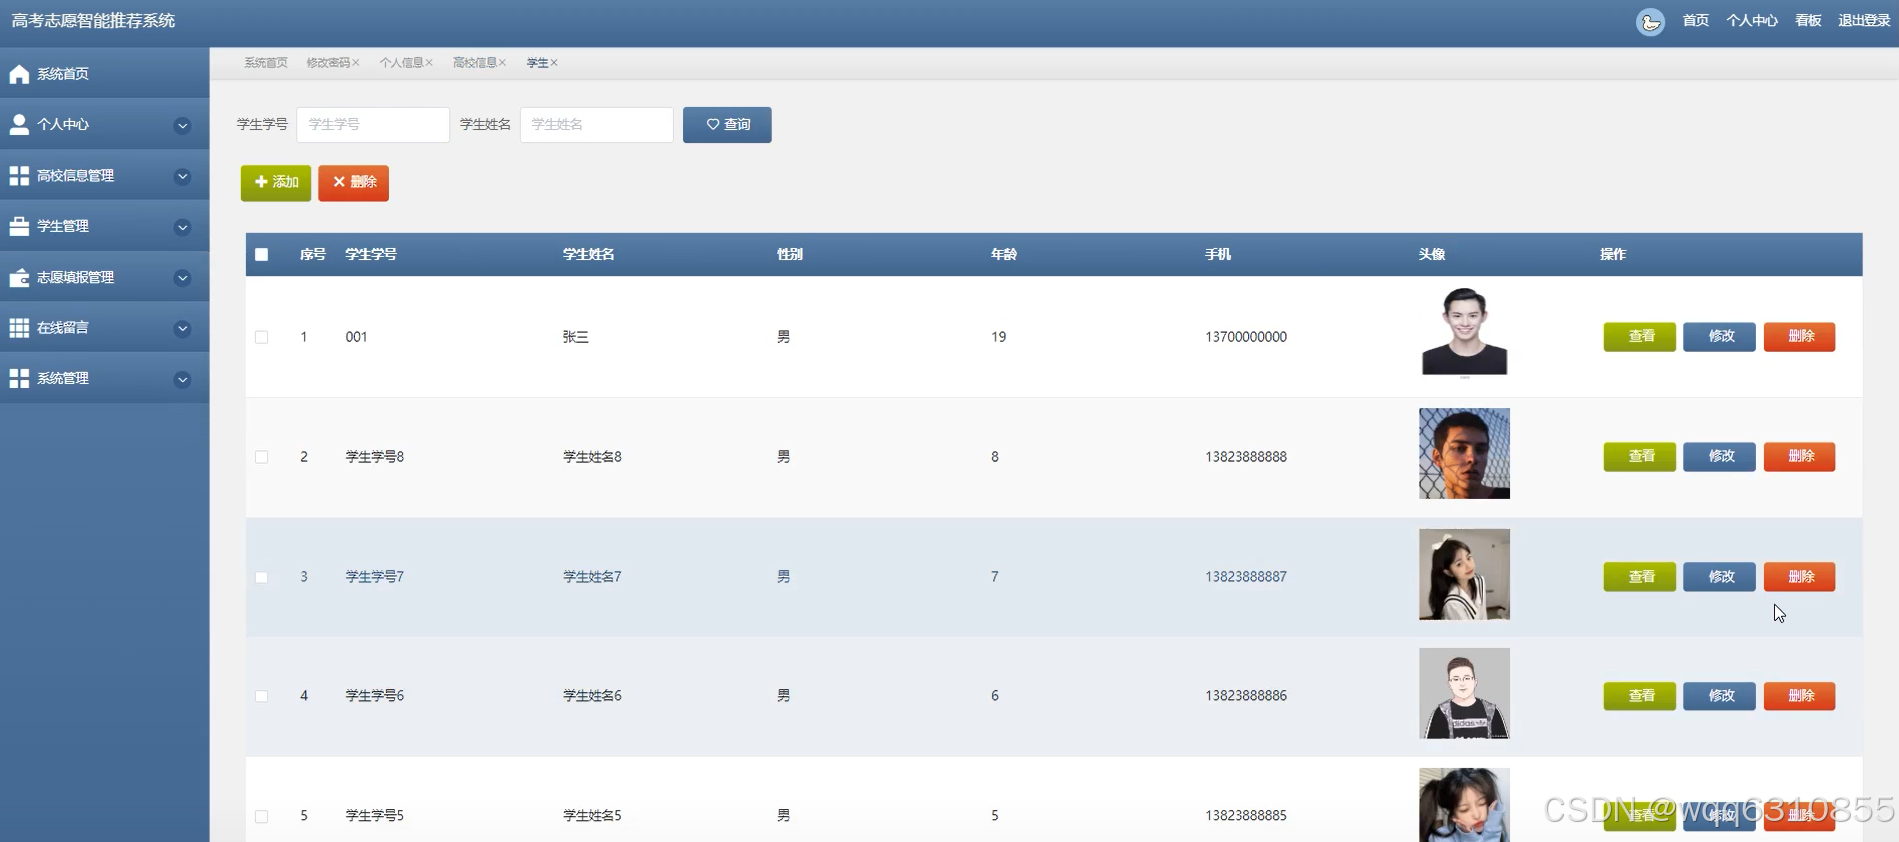The height and width of the screenshot is (842, 1899).
Task: Expand the 志愿填报管理 menu chevron
Action: point(182,278)
